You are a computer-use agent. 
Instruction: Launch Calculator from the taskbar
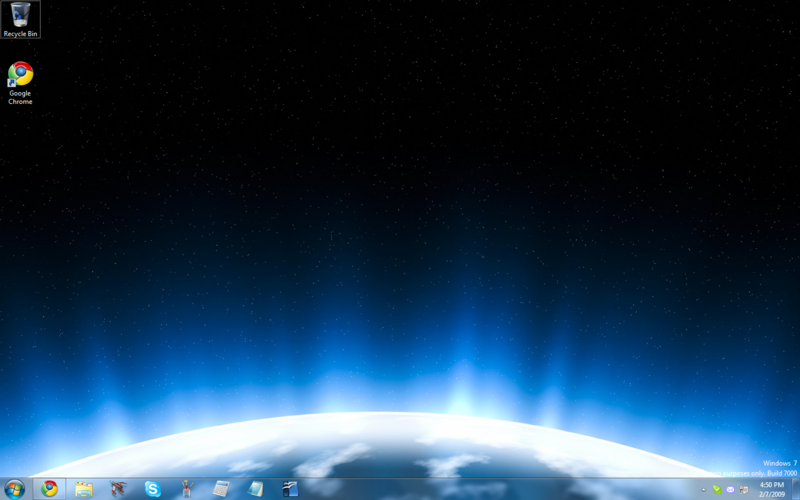[221, 489]
